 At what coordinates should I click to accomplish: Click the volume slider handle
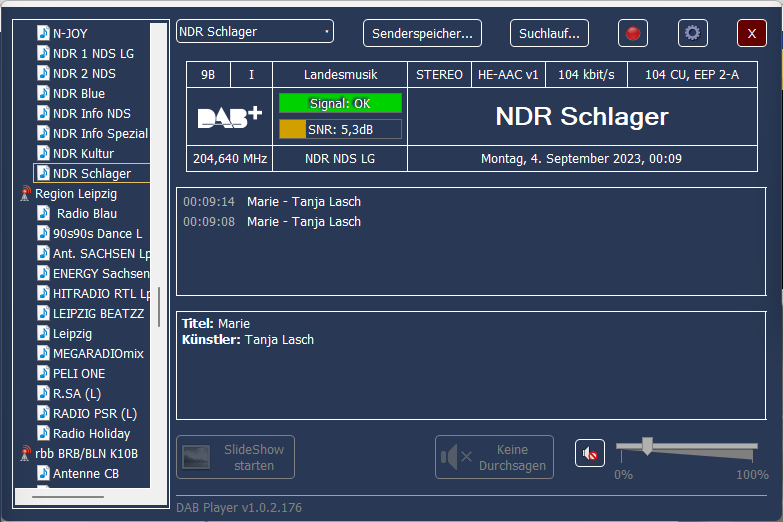pos(647,446)
